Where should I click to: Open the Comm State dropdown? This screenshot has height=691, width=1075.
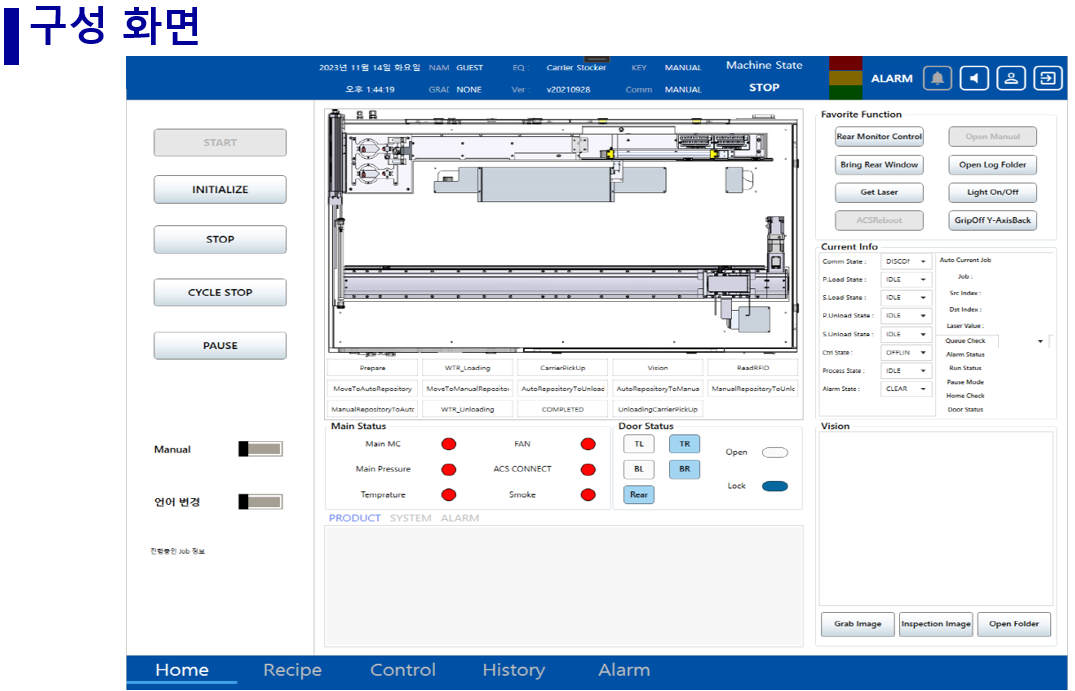(x=906, y=262)
